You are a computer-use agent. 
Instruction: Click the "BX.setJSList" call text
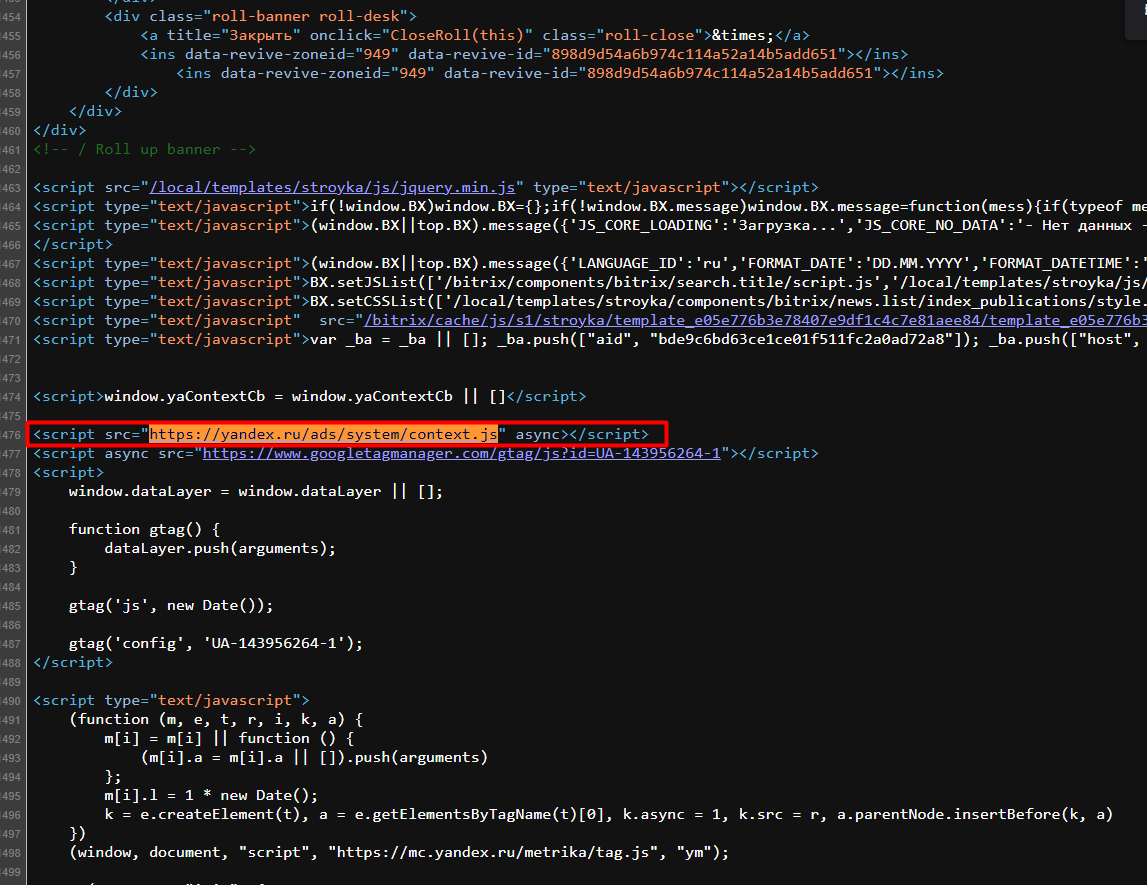pyautogui.click(x=364, y=282)
